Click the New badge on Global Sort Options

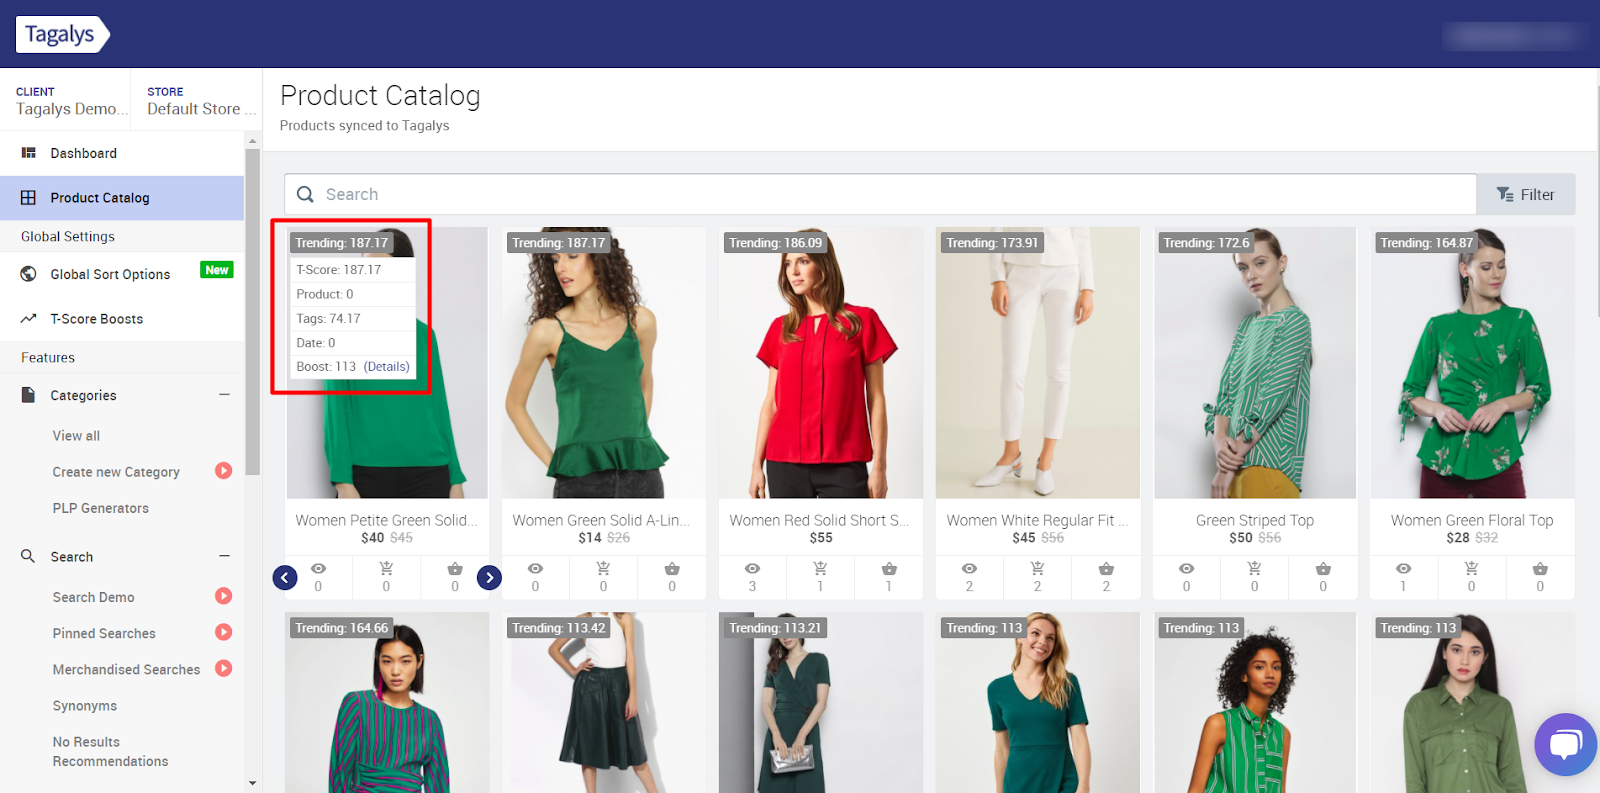(217, 270)
